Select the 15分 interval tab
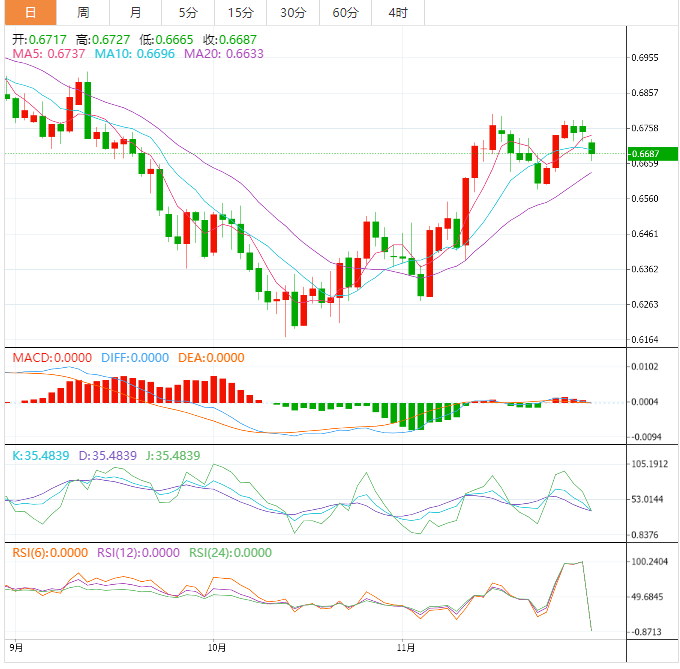The width and height of the screenshot is (680, 669). click(x=240, y=12)
